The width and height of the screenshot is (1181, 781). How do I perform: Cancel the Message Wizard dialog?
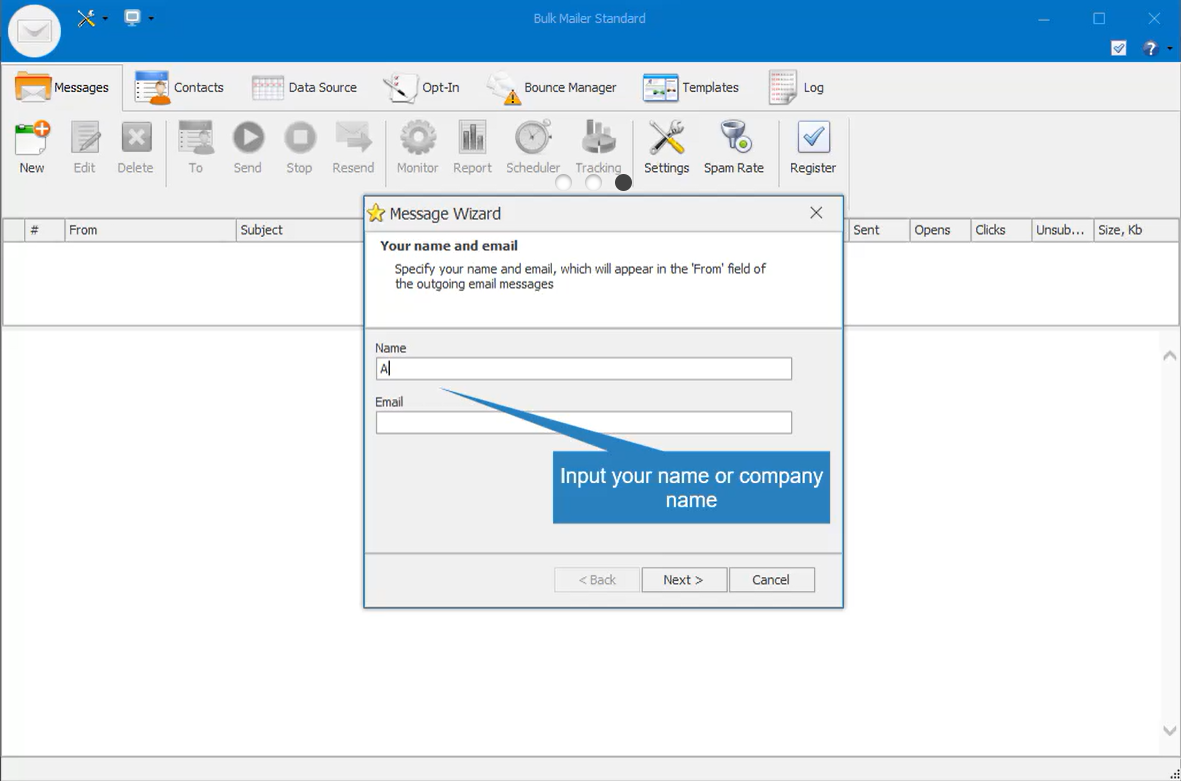tap(771, 580)
